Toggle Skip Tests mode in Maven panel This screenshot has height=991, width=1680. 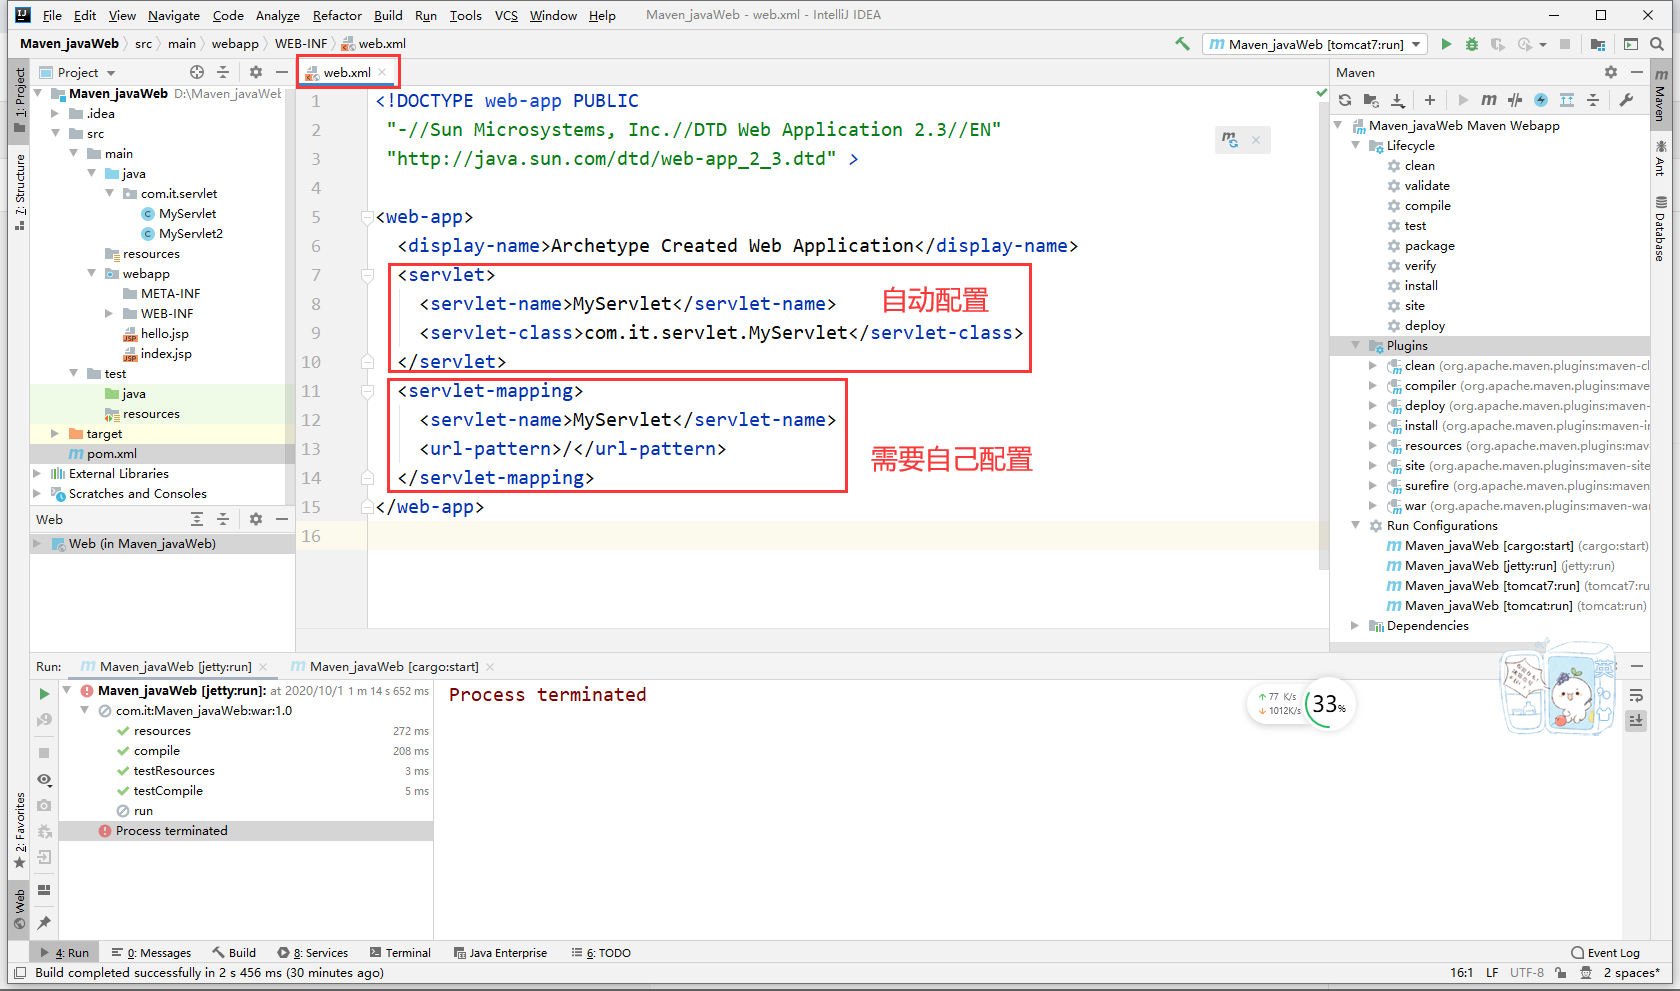point(1514,100)
